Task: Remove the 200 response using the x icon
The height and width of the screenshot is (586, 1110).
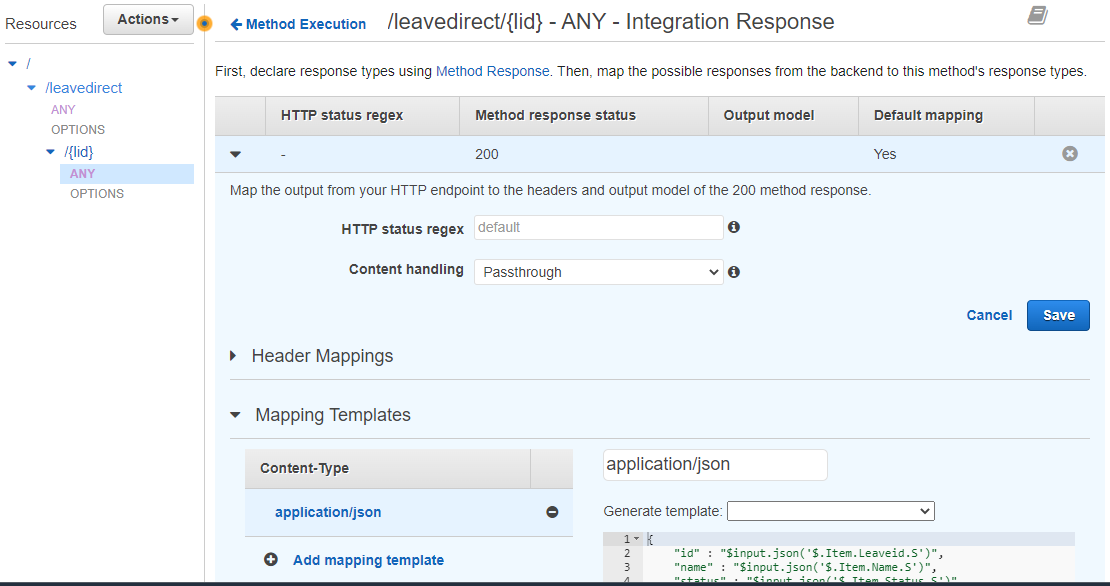Action: 1070,153
